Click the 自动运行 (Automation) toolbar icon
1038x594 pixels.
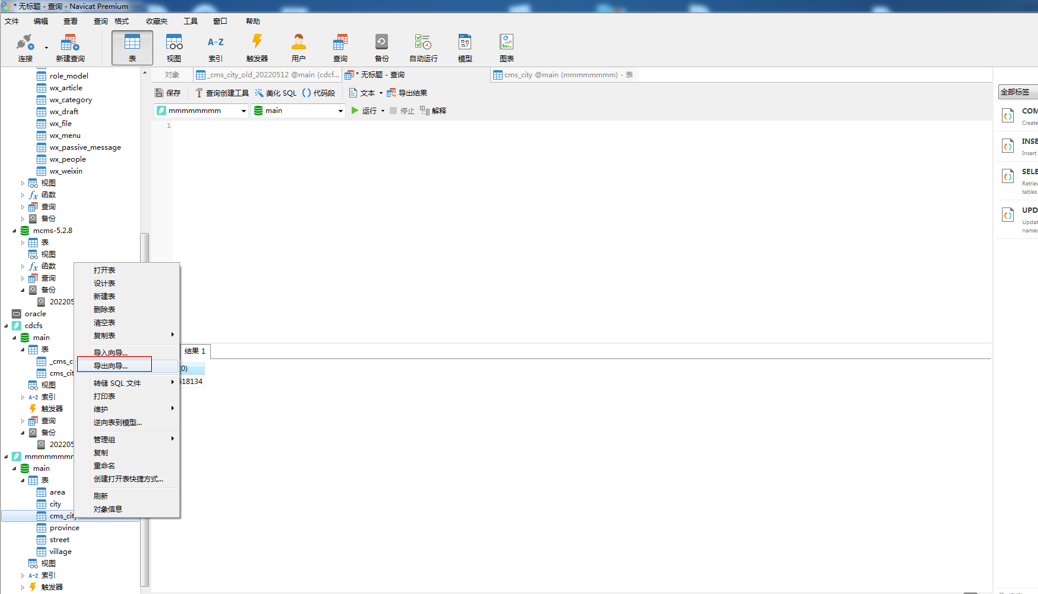[423, 46]
